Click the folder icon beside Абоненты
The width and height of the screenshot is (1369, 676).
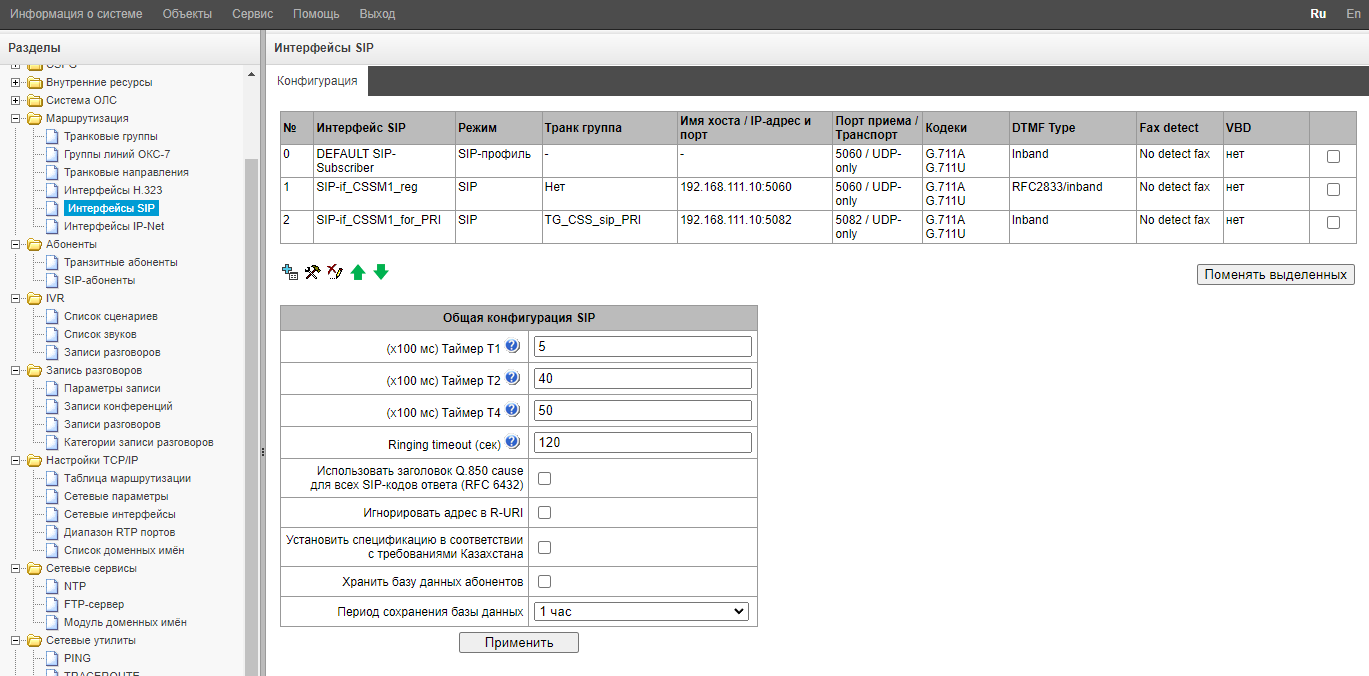[x=35, y=244]
